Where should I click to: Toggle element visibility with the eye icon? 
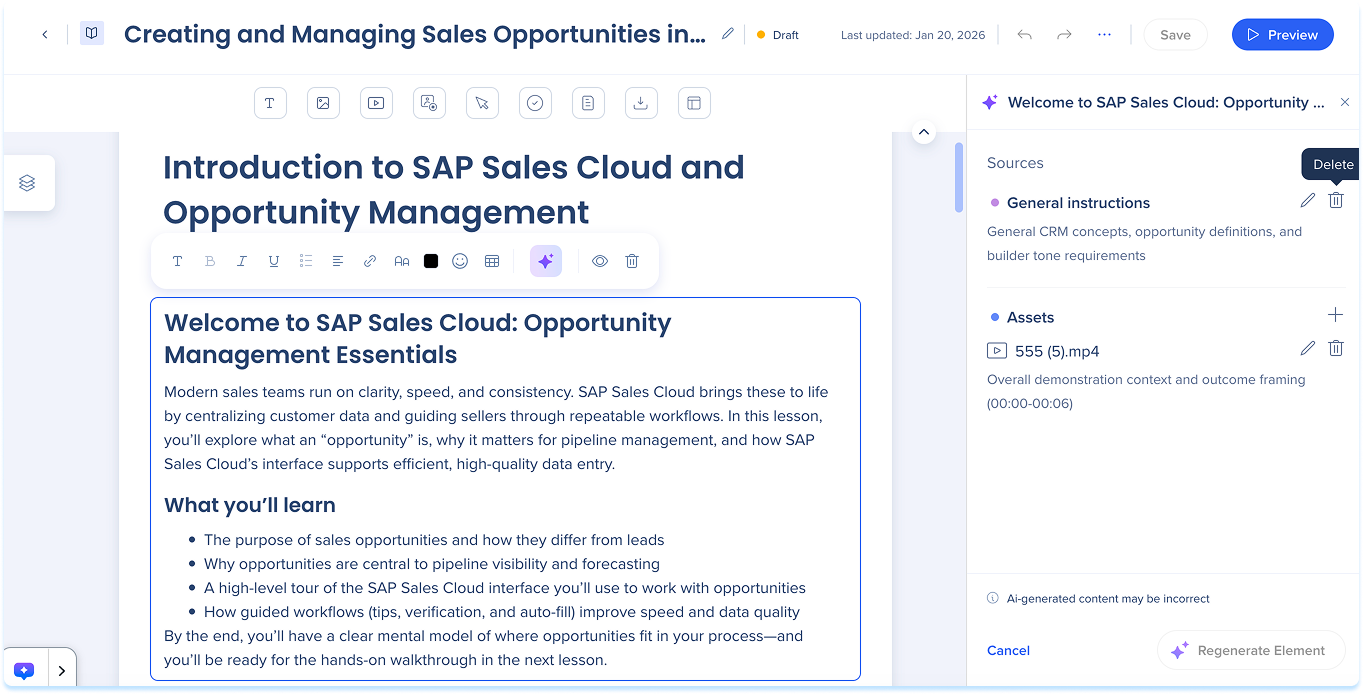tap(600, 261)
